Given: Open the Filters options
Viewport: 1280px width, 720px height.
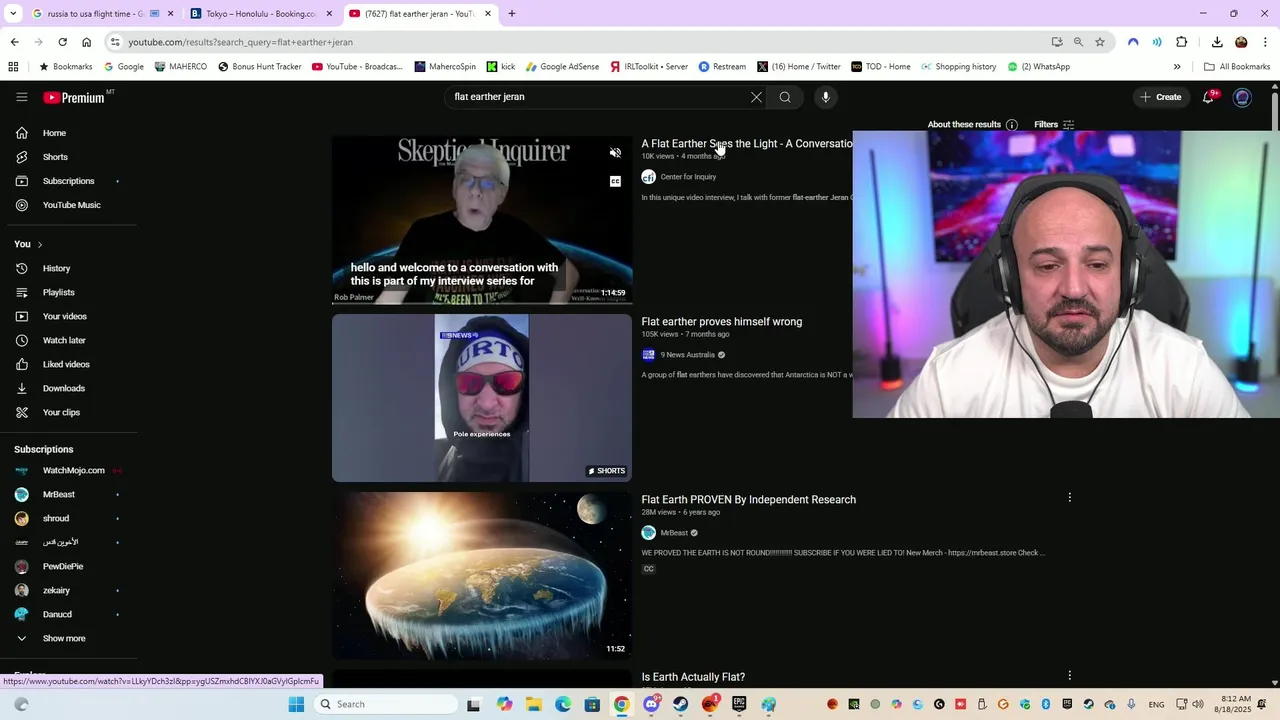Looking at the screenshot, I should click(1054, 125).
